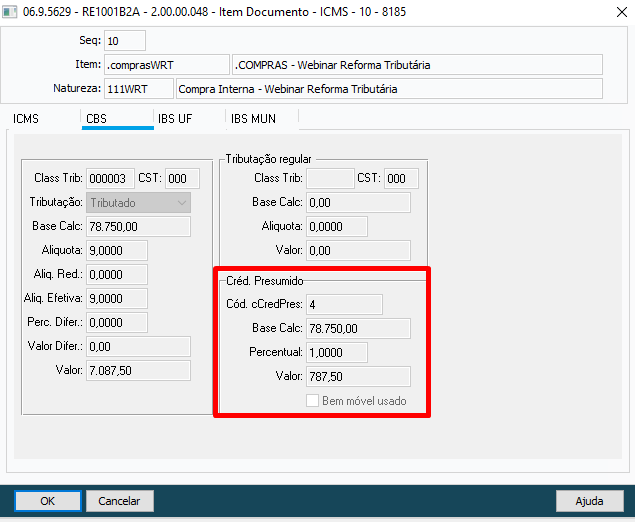
Task: Click the Cancelar button
Action: pos(119,501)
